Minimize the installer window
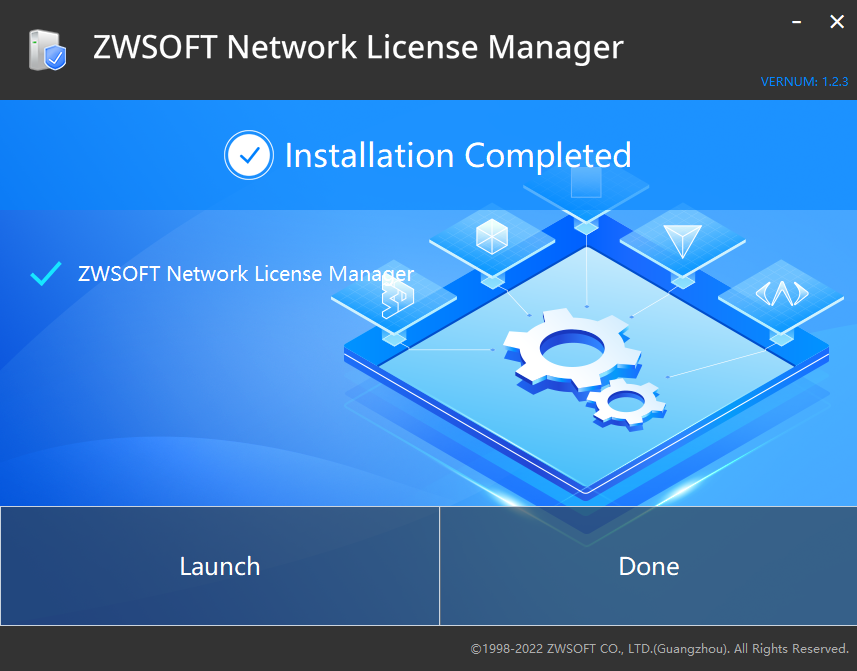Screen dimensions: 857x671 pos(796,22)
